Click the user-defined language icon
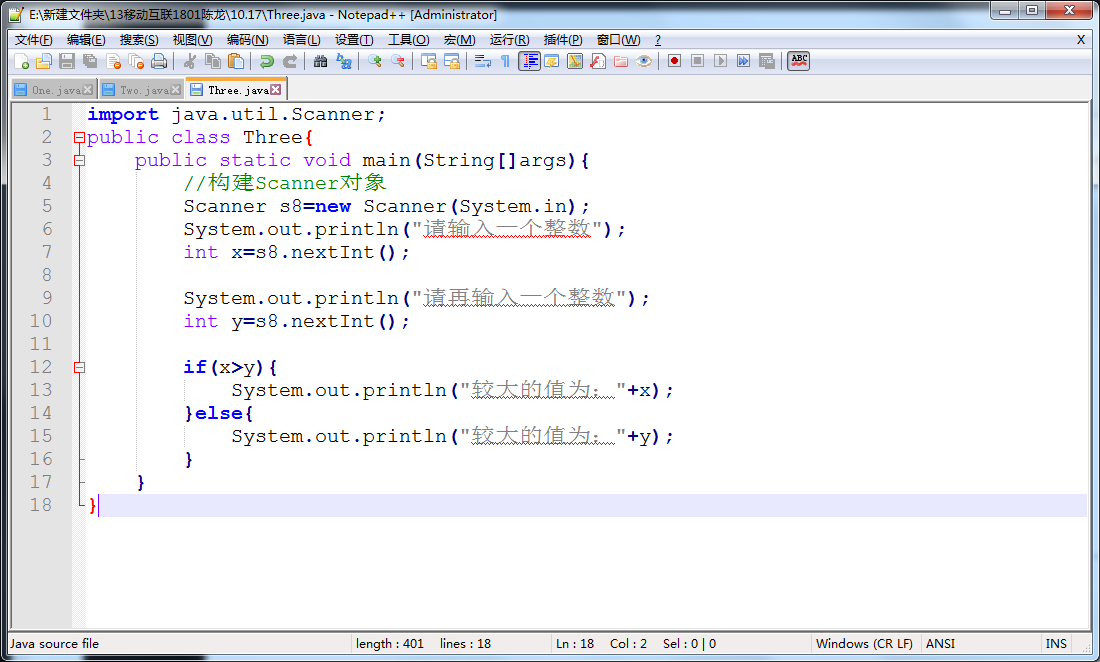This screenshot has width=1100, height=662. pyautogui.click(x=552, y=62)
